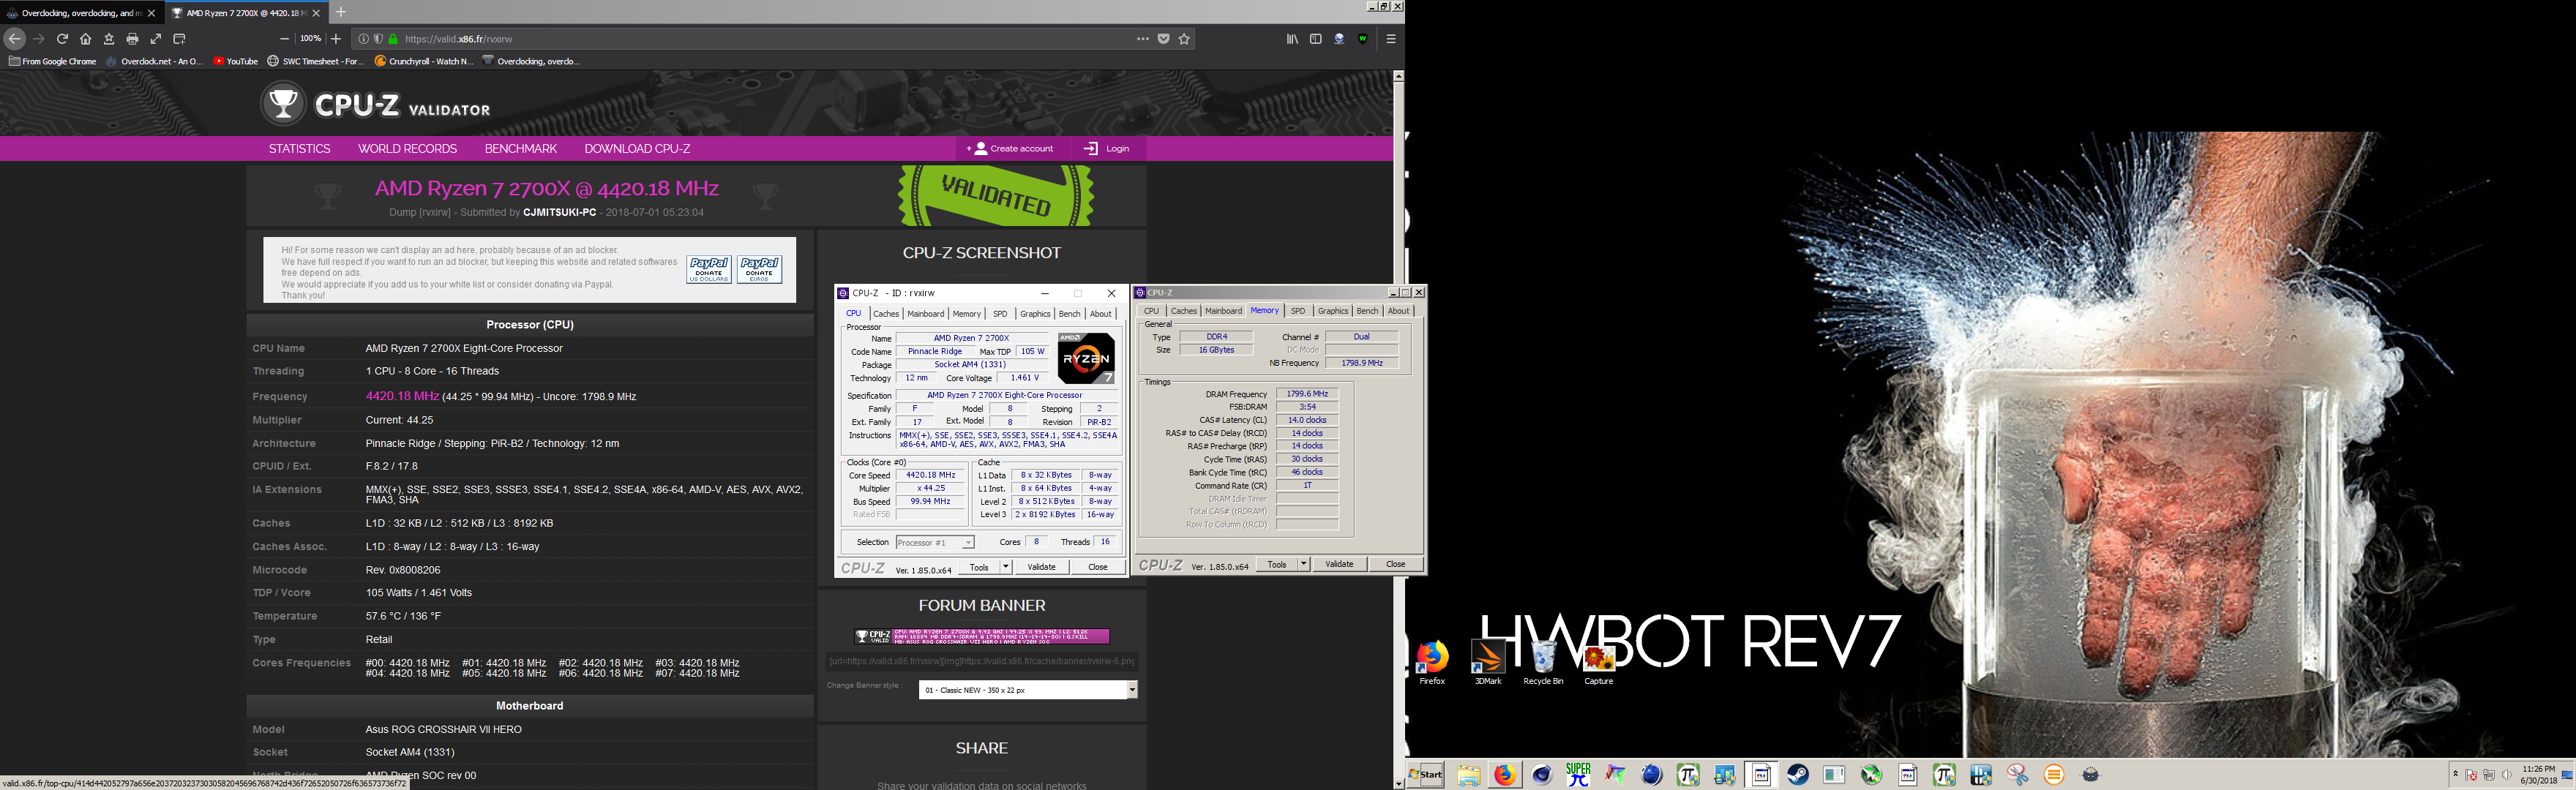Open Steam from the taskbar
The width and height of the screenshot is (2576, 790).
click(x=1798, y=774)
